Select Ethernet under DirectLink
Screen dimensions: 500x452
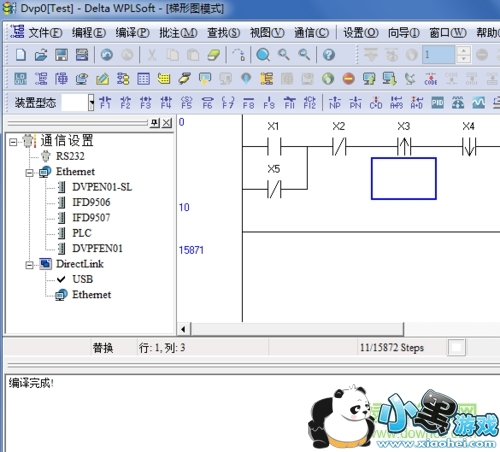click(x=91, y=295)
